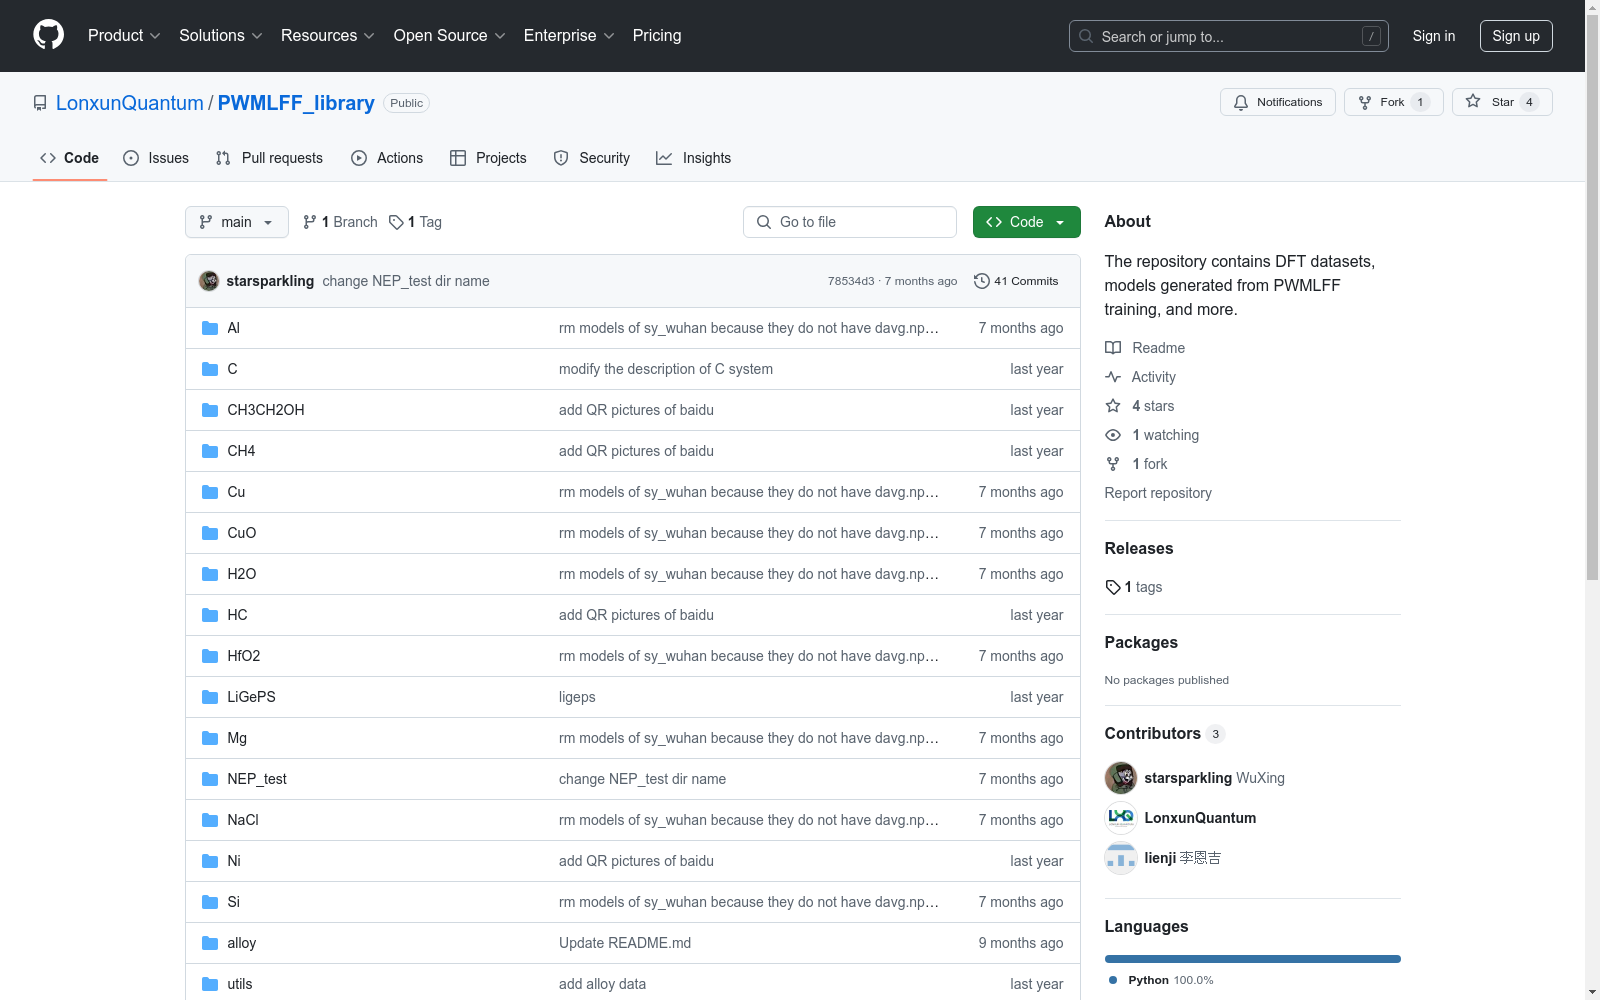Click the Notifications bell button

1277,102
